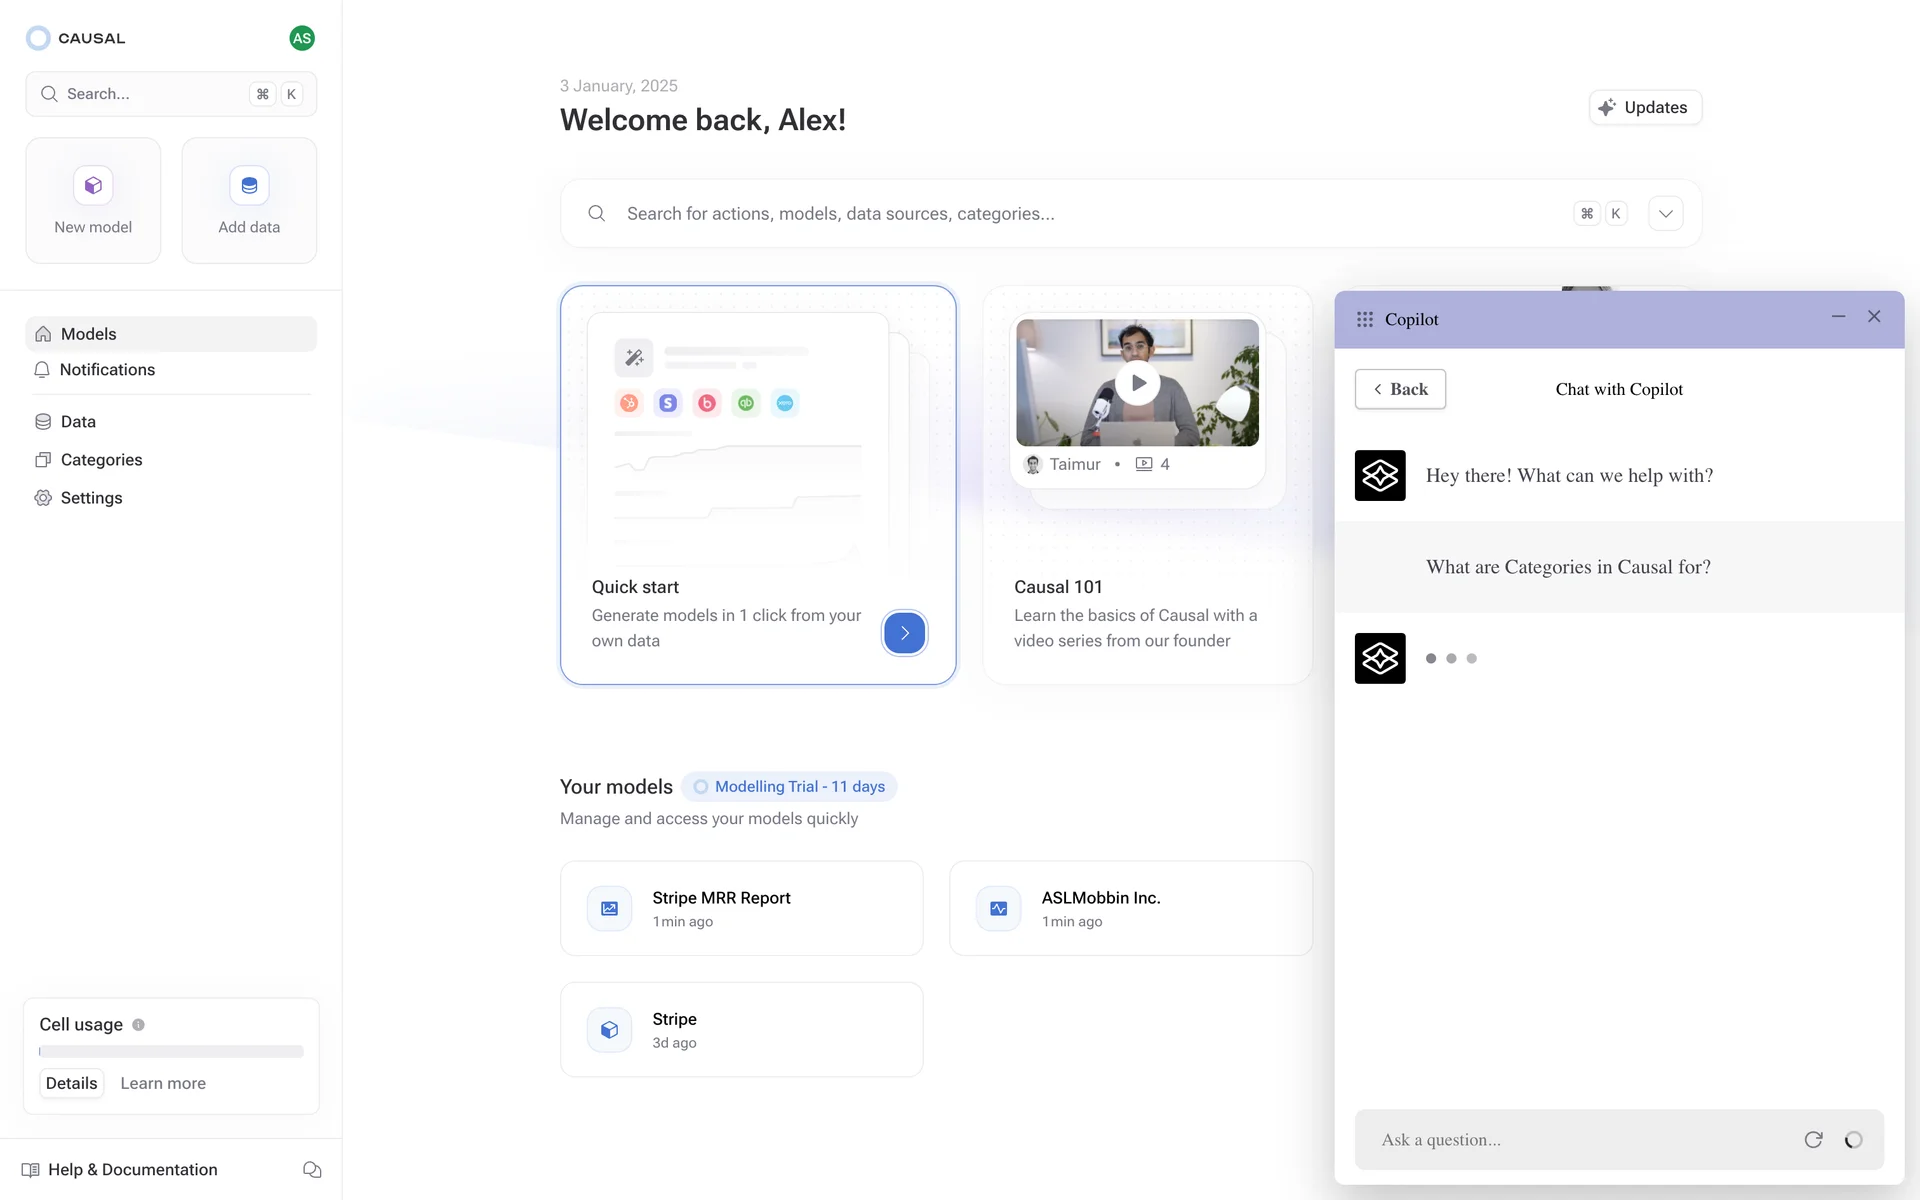Click the Updates button

1644,107
